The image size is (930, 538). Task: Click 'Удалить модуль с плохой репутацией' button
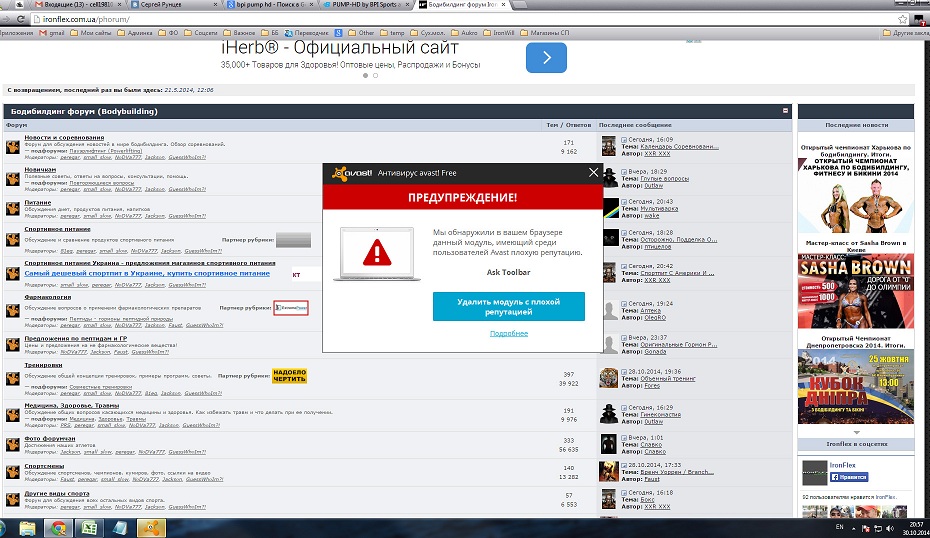[x=508, y=307]
